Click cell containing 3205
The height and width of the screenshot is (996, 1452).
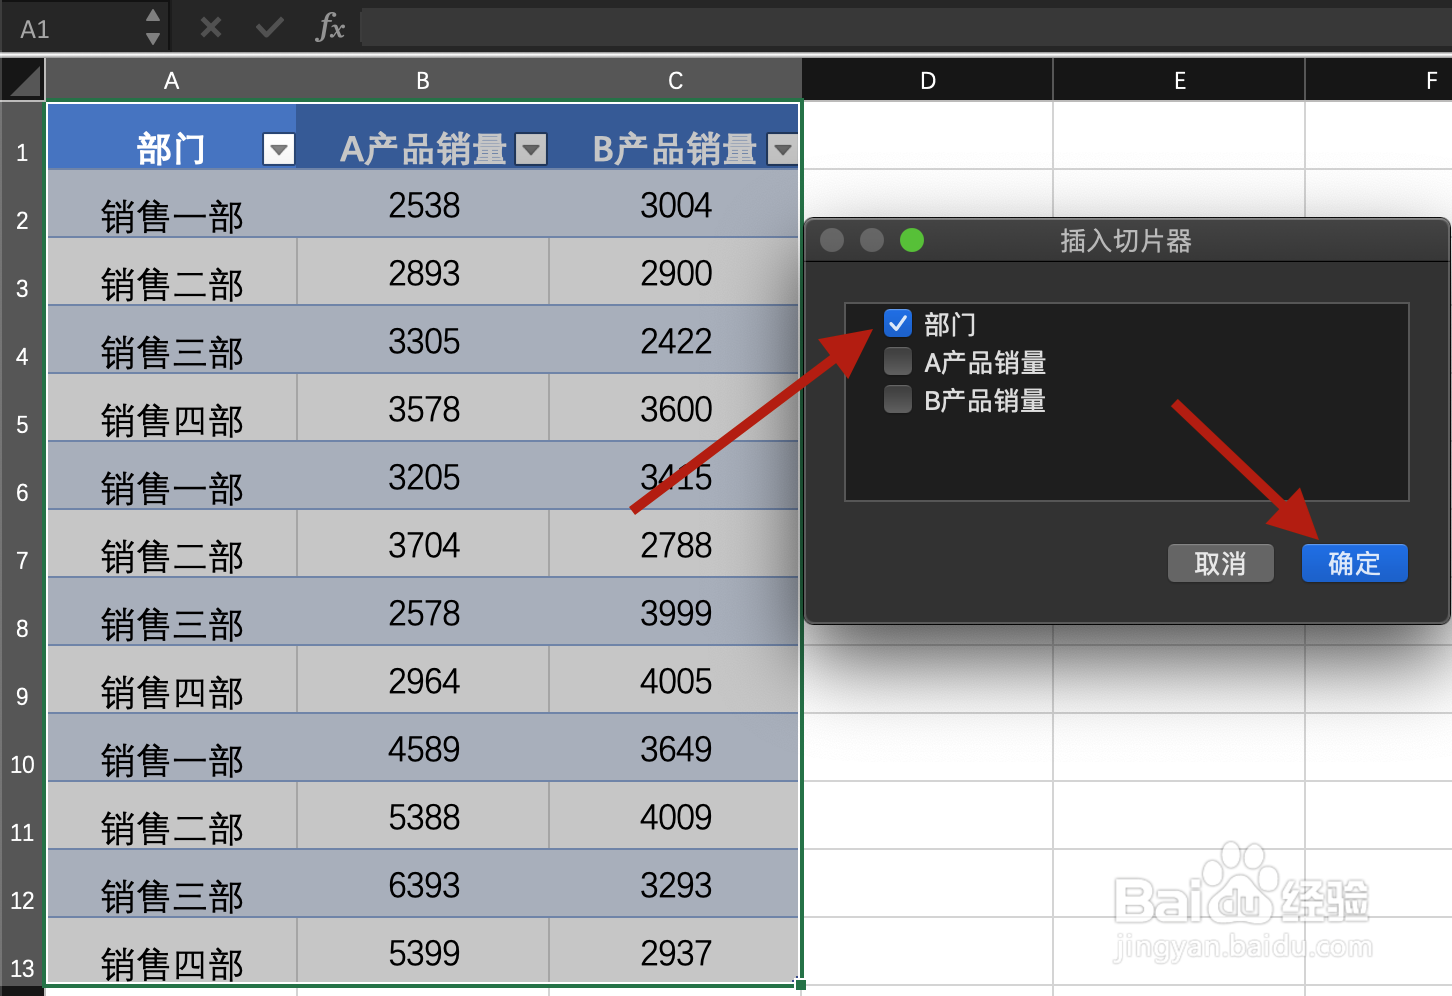pos(424,476)
